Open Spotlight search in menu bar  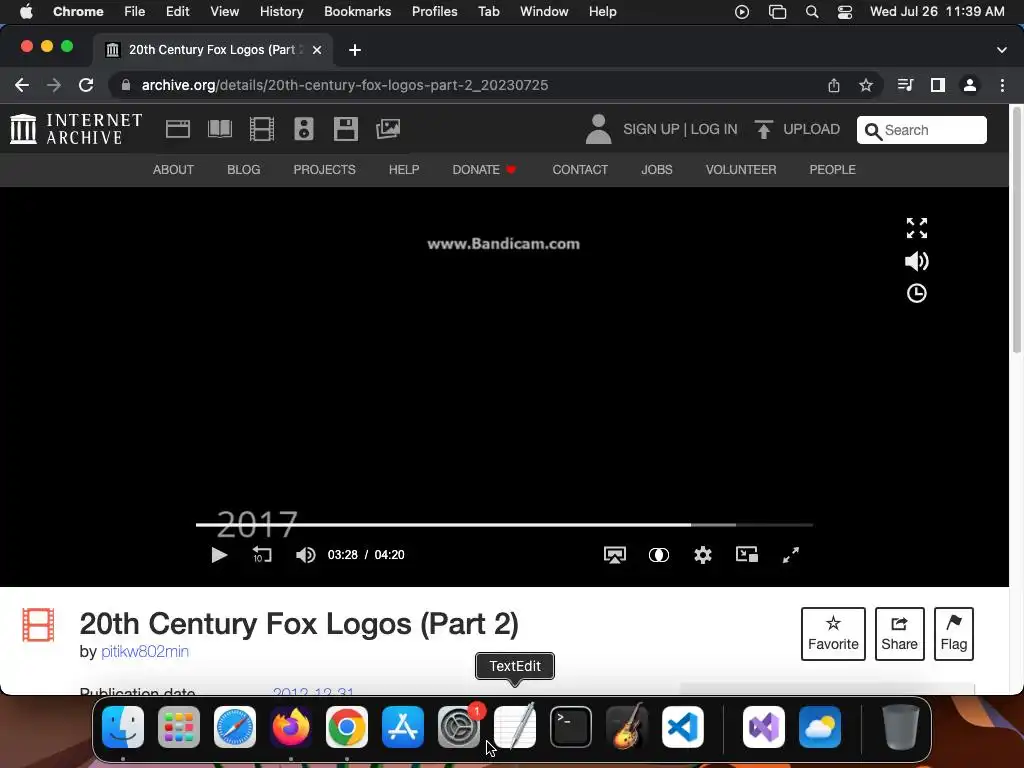click(x=812, y=12)
